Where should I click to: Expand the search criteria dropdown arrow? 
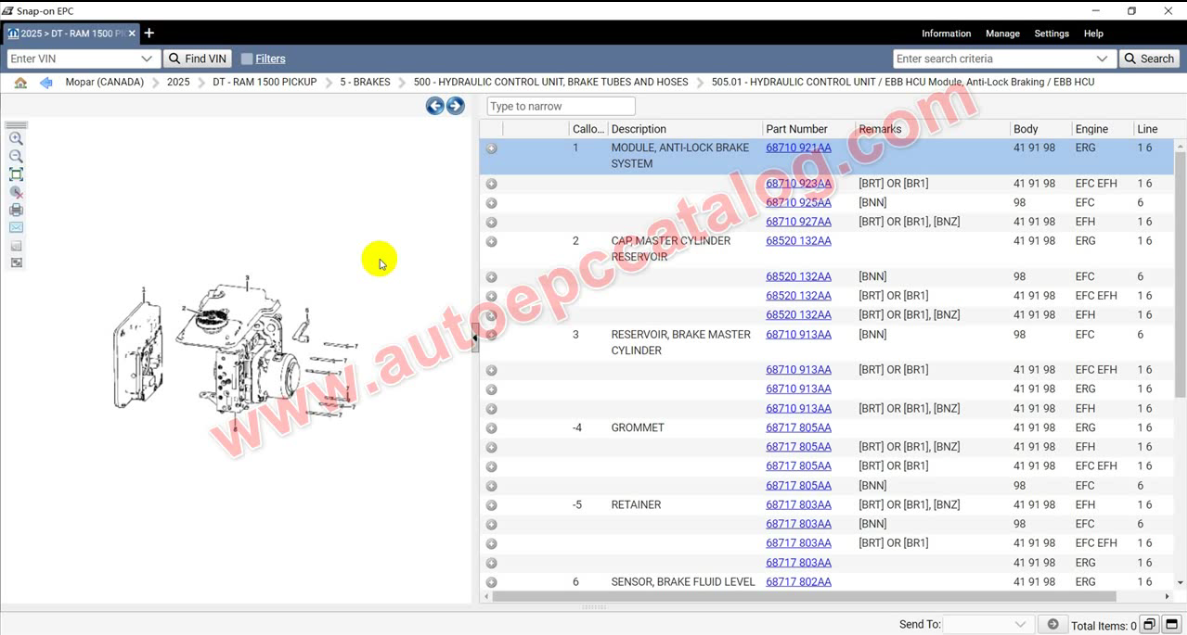pos(1102,59)
